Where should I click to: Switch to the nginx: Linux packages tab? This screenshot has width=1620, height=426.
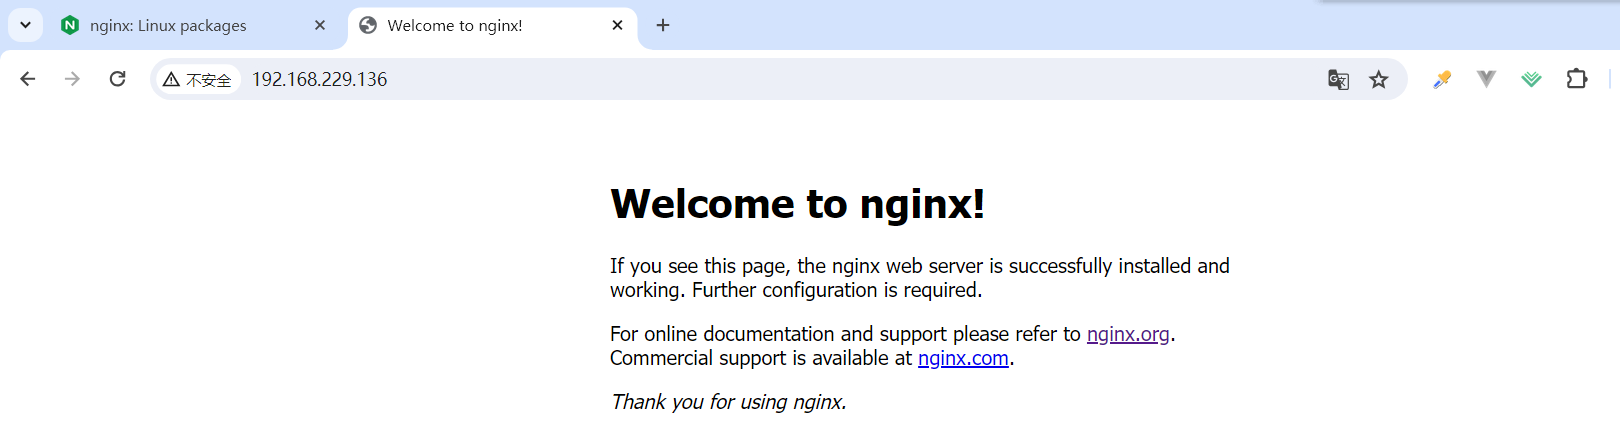click(x=193, y=26)
